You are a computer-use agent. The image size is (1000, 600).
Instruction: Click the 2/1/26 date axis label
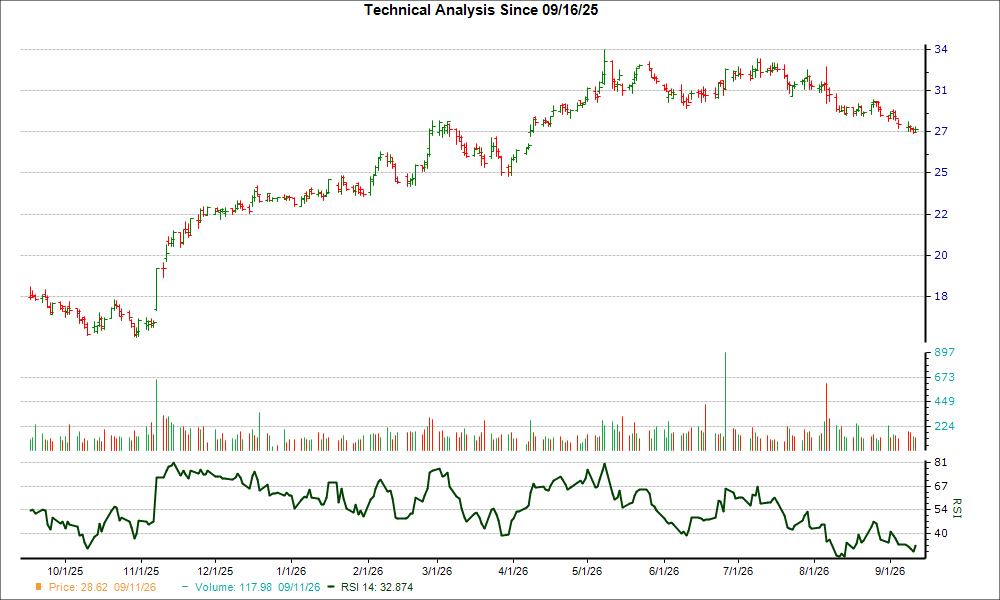pyautogui.click(x=368, y=571)
